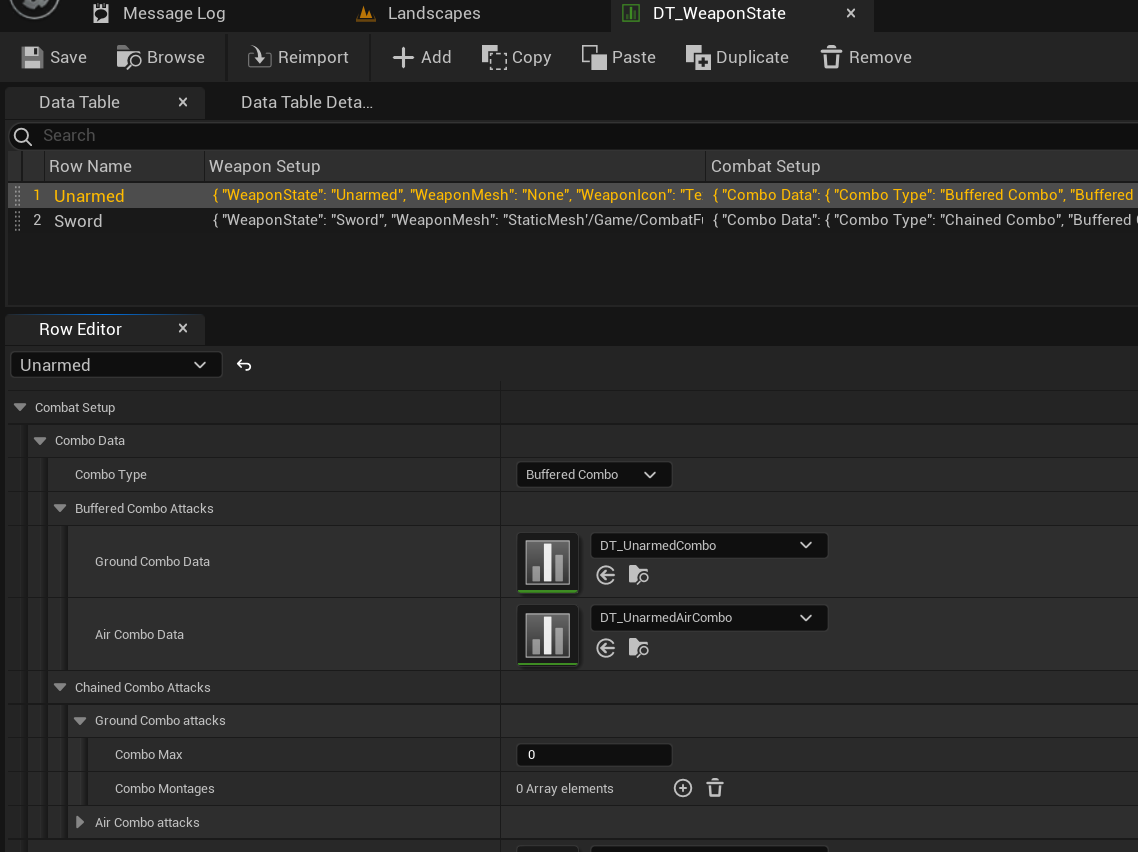Collapse Buffered Combo Attacks

click(x=60, y=508)
